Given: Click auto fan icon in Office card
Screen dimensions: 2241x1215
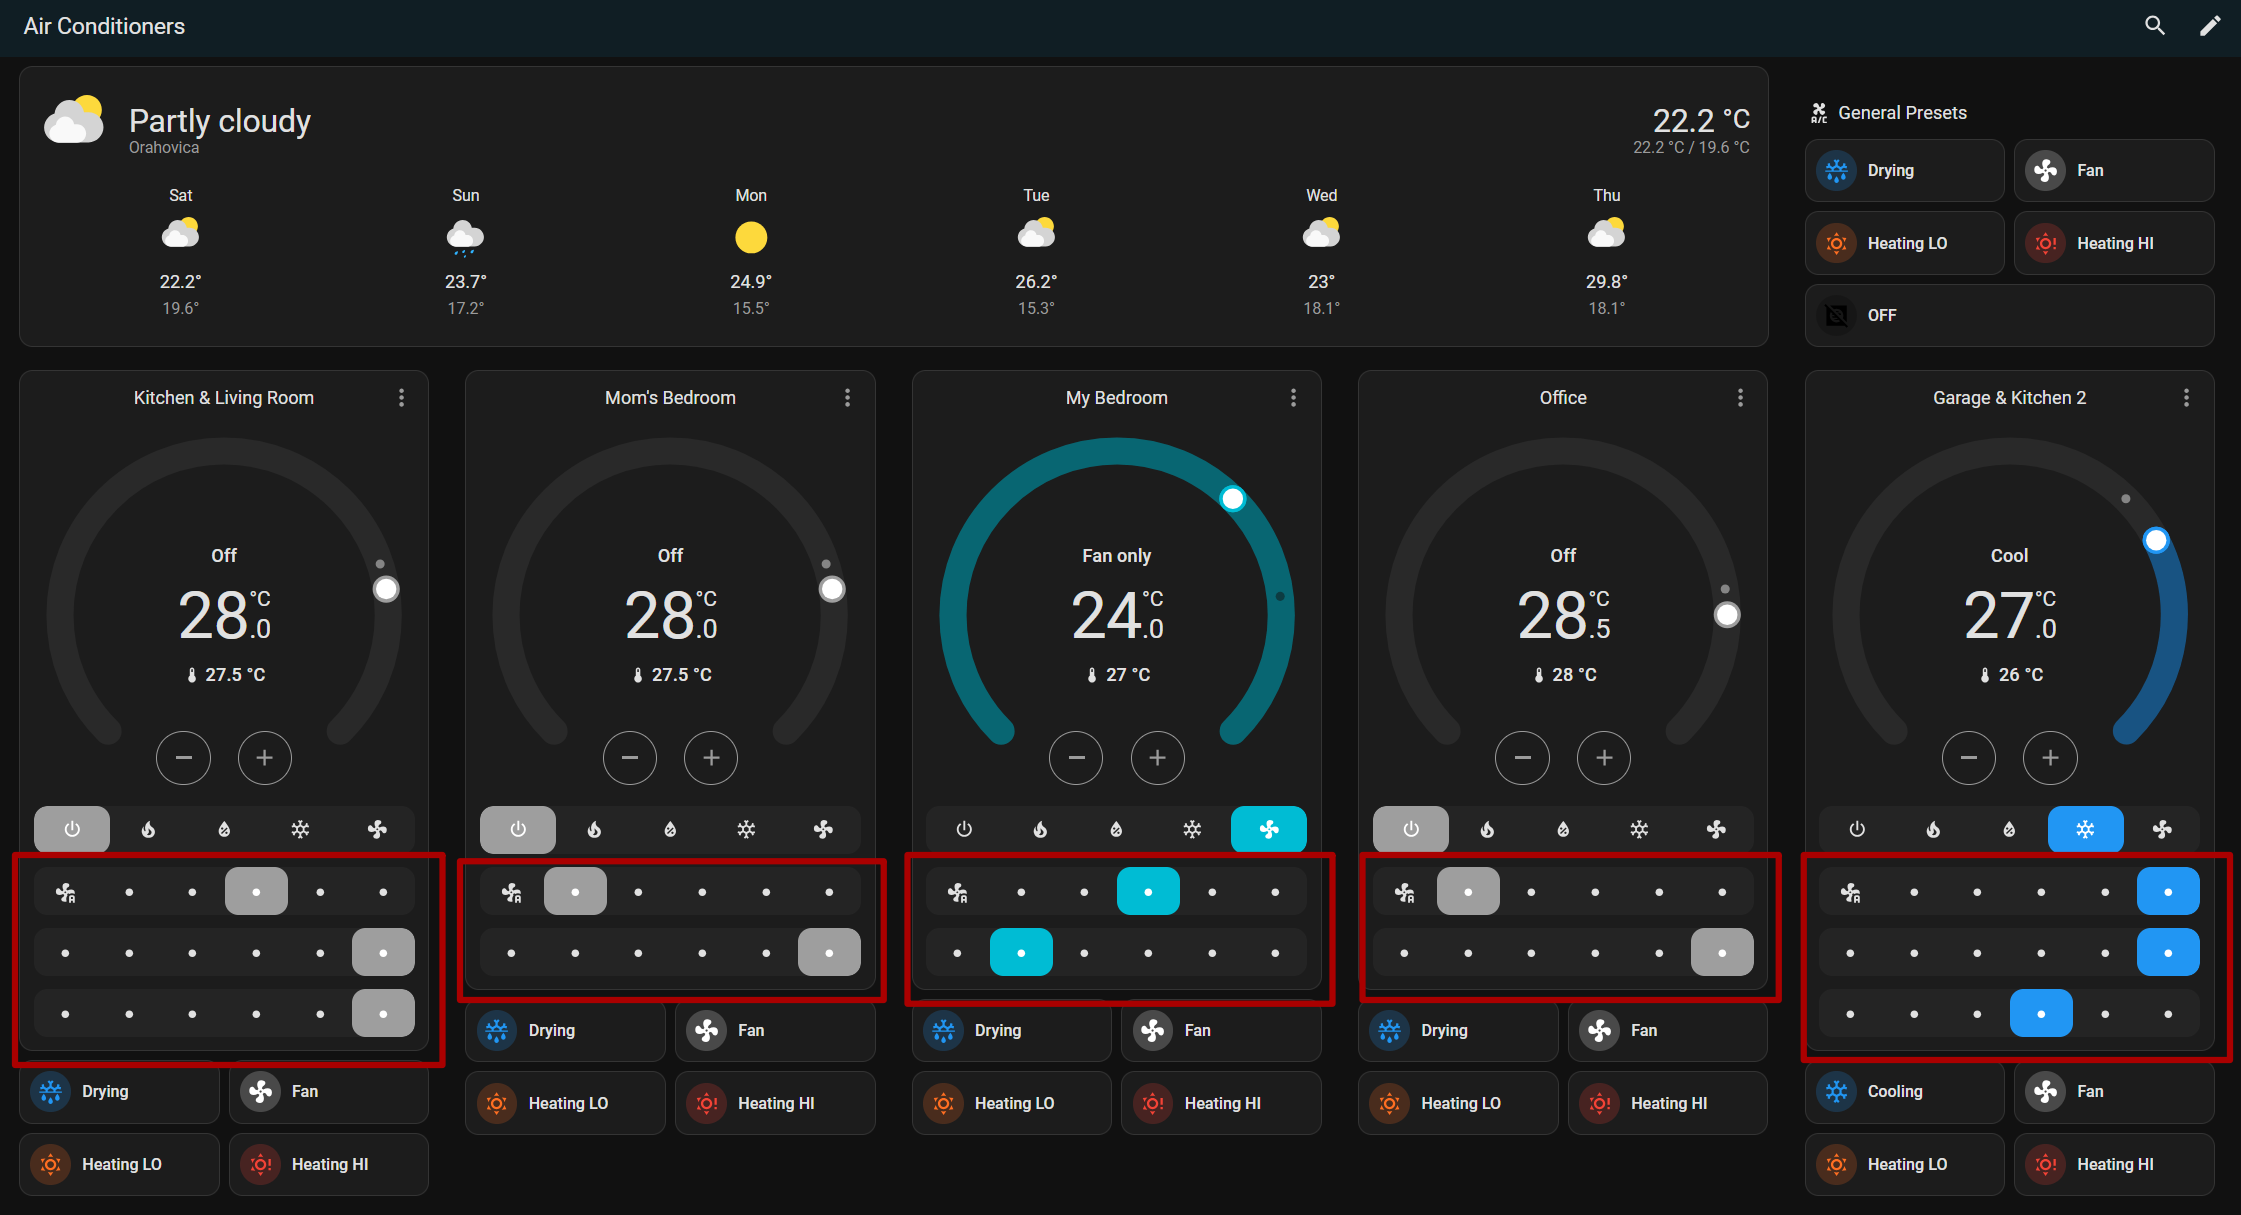Looking at the screenshot, I should [1405, 892].
